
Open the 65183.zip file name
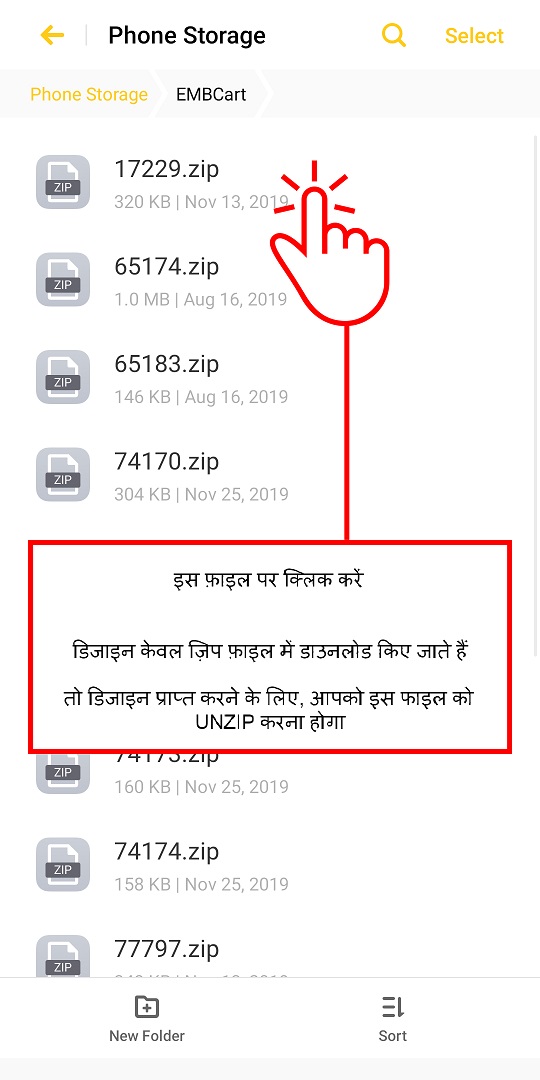point(167,364)
